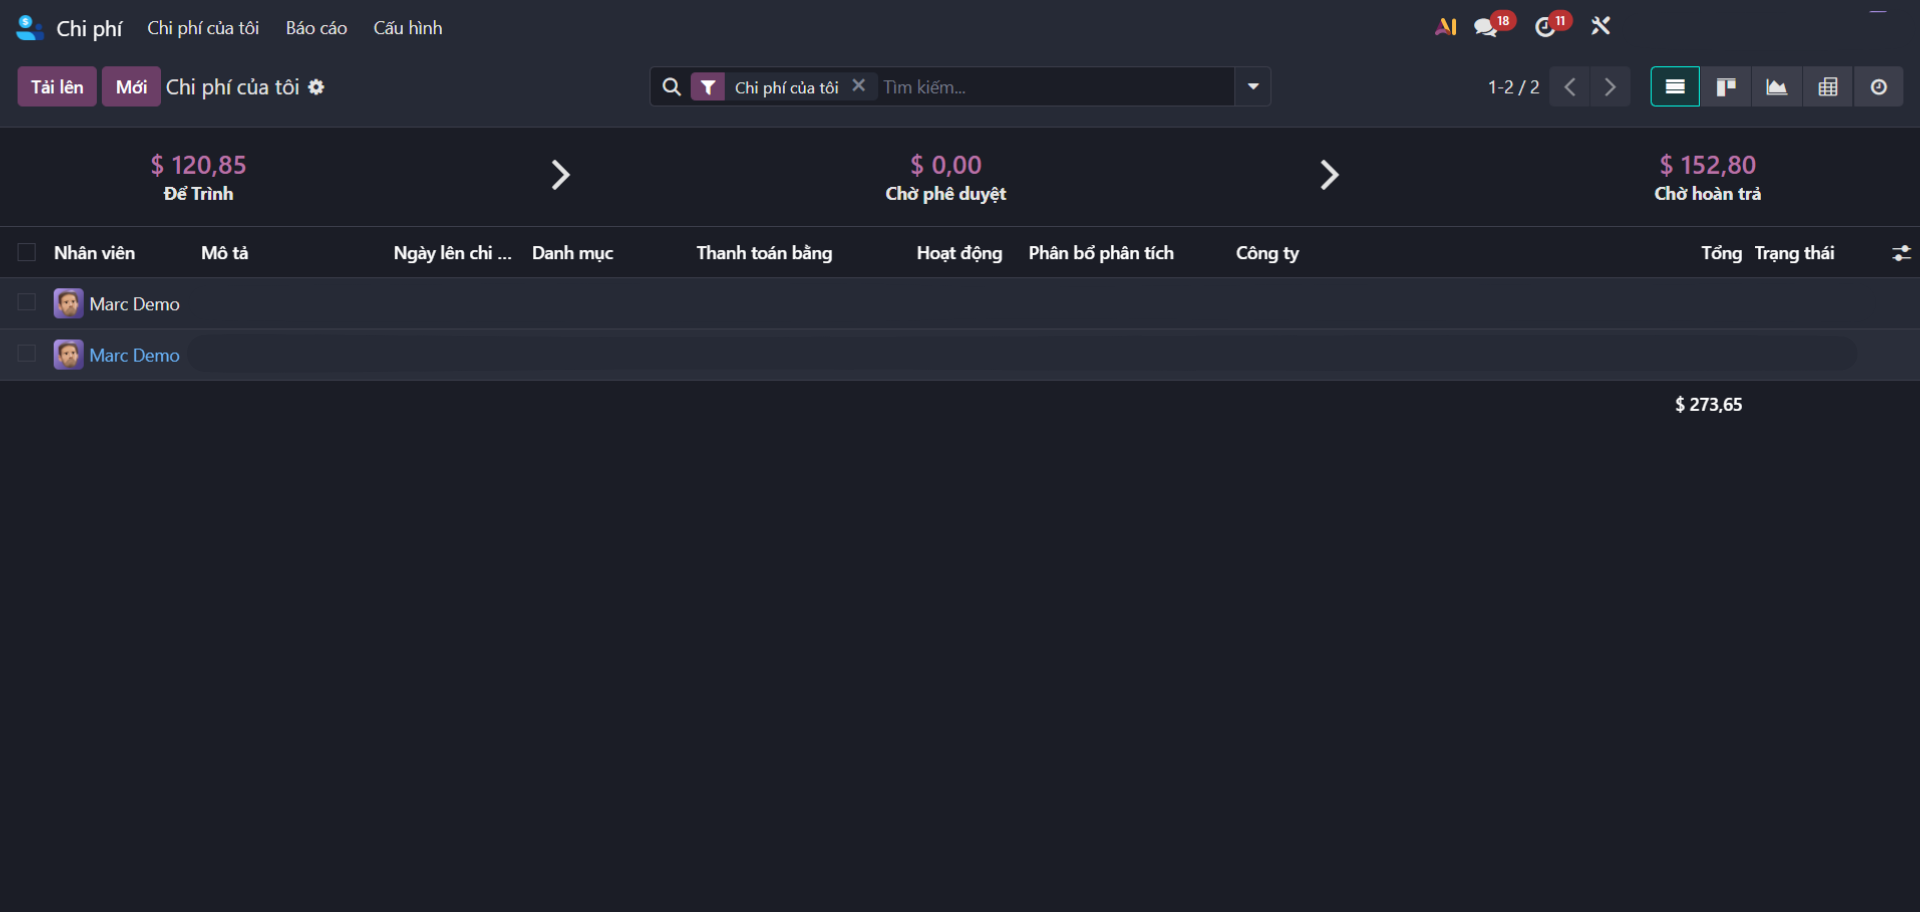Tick the select-all checkbox in table header
The width and height of the screenshot is (1920, 912).
27,252
